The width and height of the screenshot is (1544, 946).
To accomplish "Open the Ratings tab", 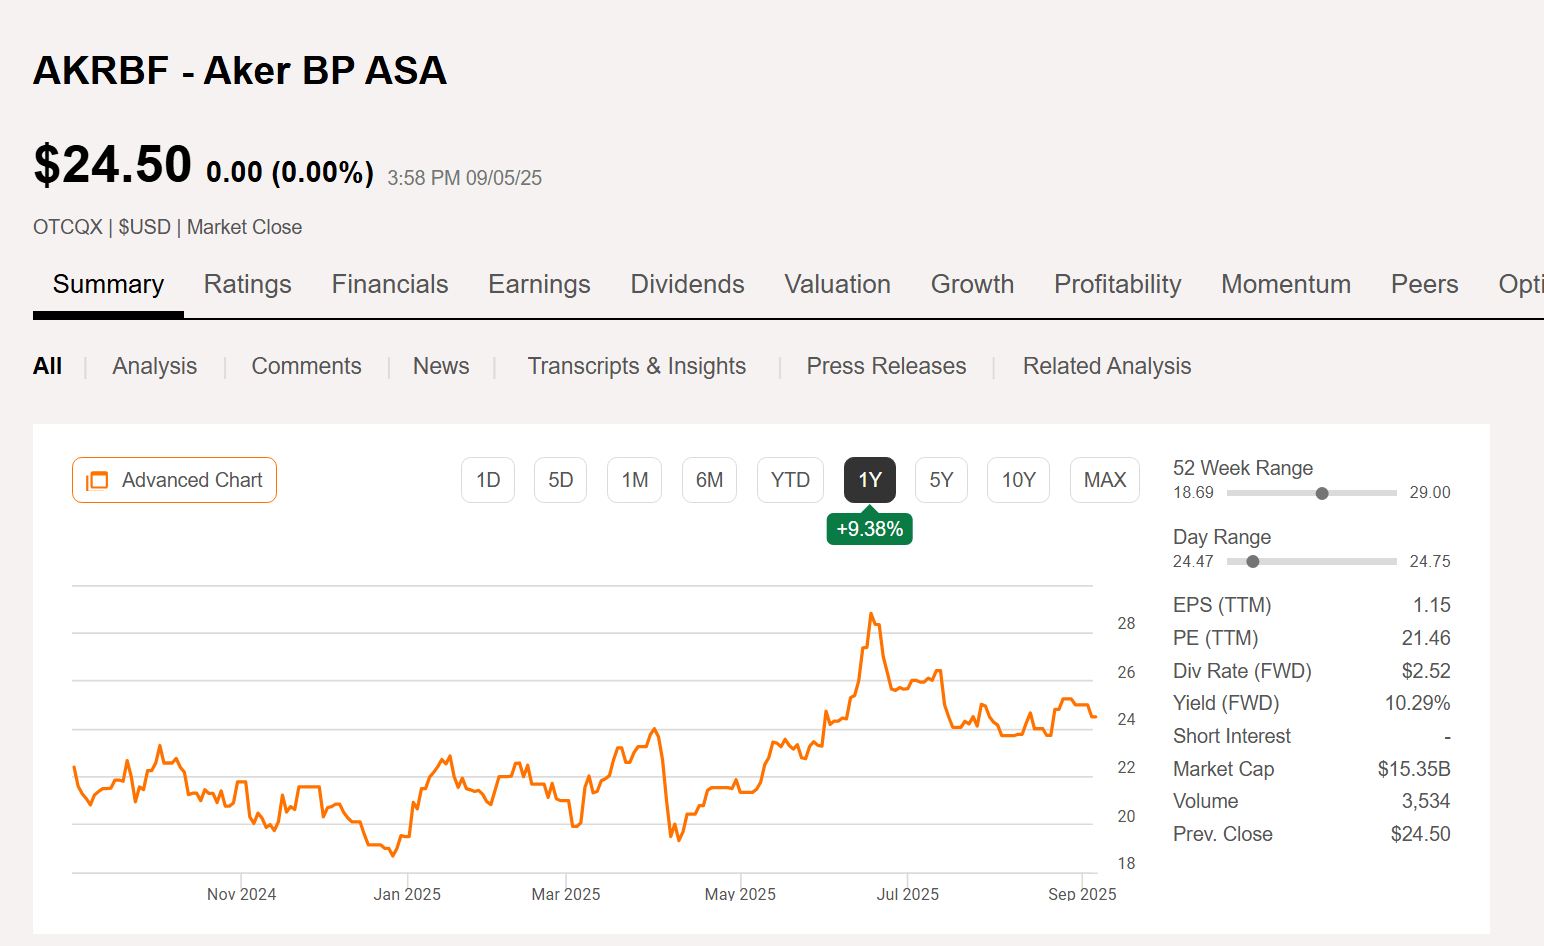I will click(247, 285).
